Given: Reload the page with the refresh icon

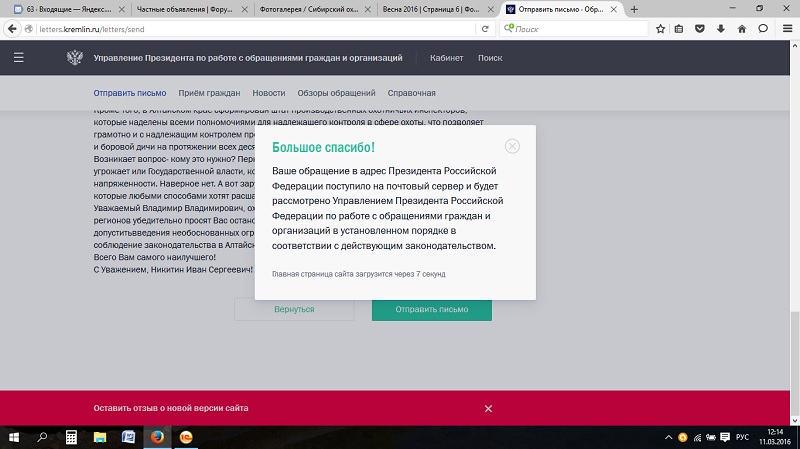Looking at the screenshot, I should [485, 28].
